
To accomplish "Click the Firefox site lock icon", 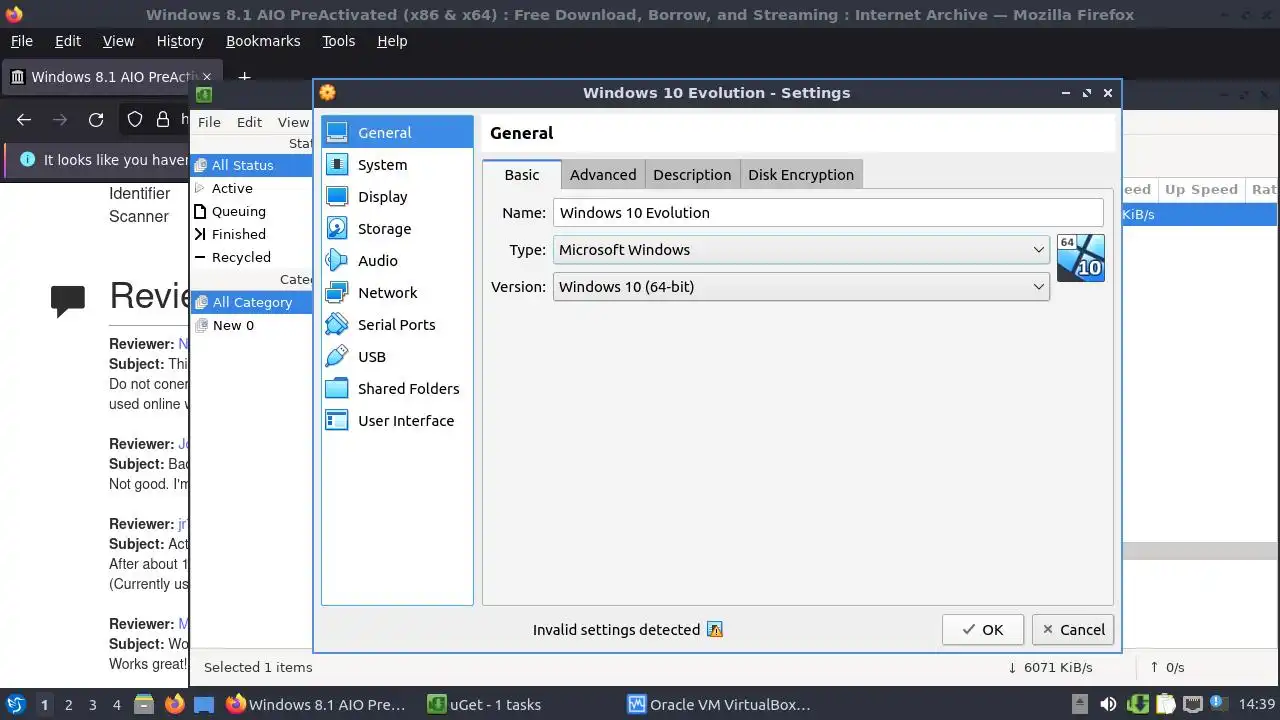I will click(163, 119).
